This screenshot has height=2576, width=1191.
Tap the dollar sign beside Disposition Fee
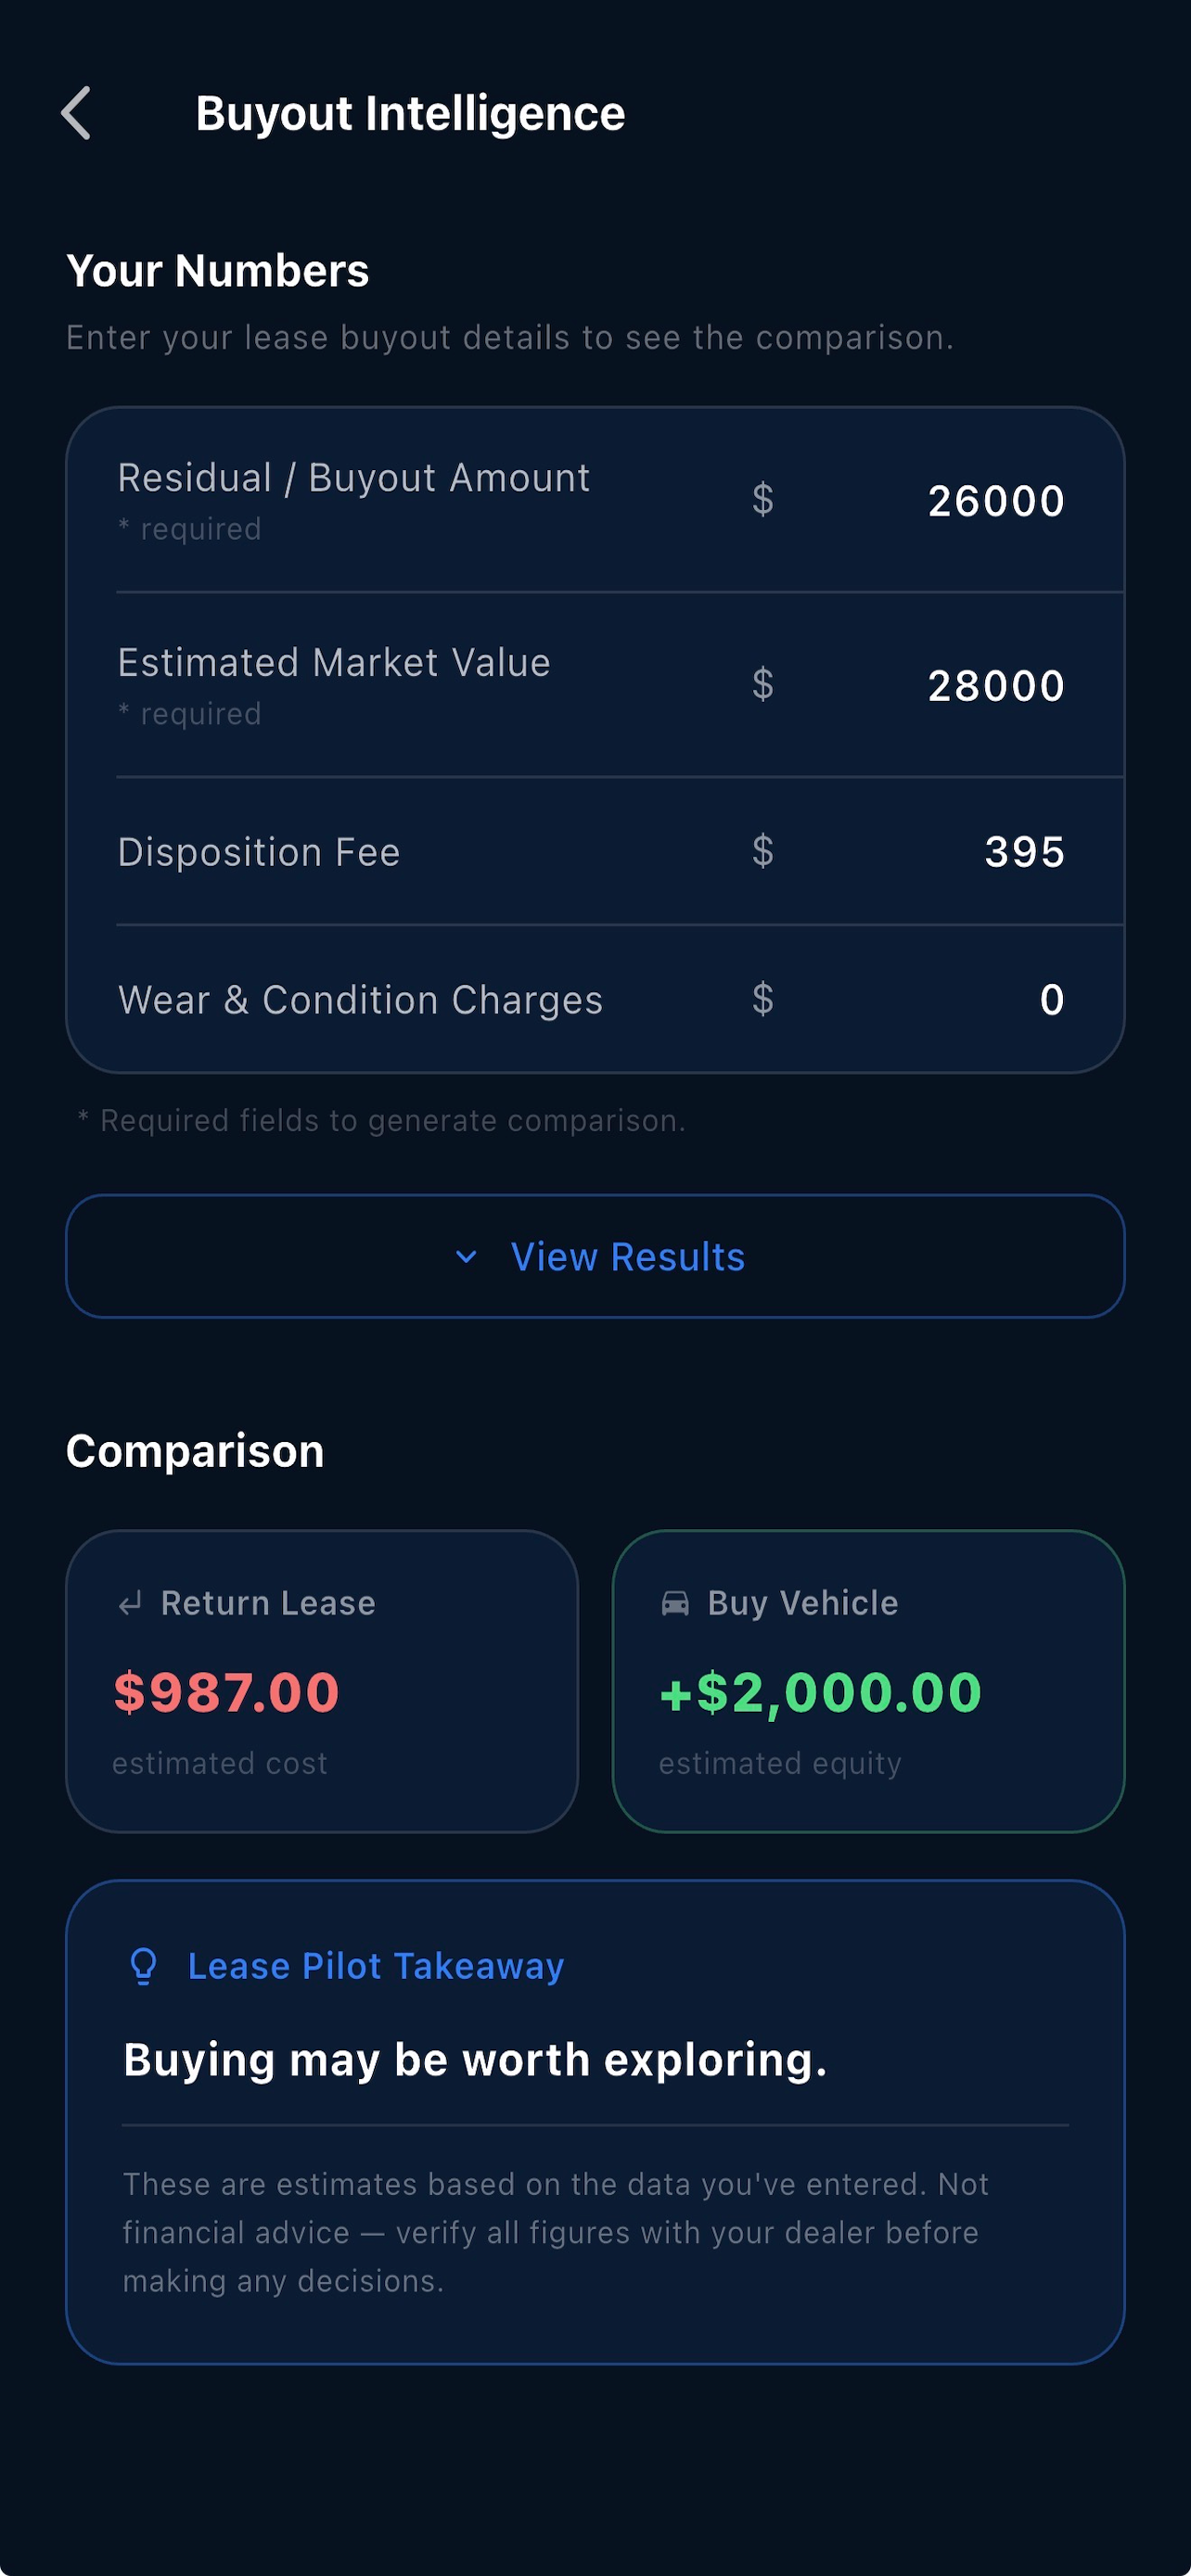tap(763, 851)
